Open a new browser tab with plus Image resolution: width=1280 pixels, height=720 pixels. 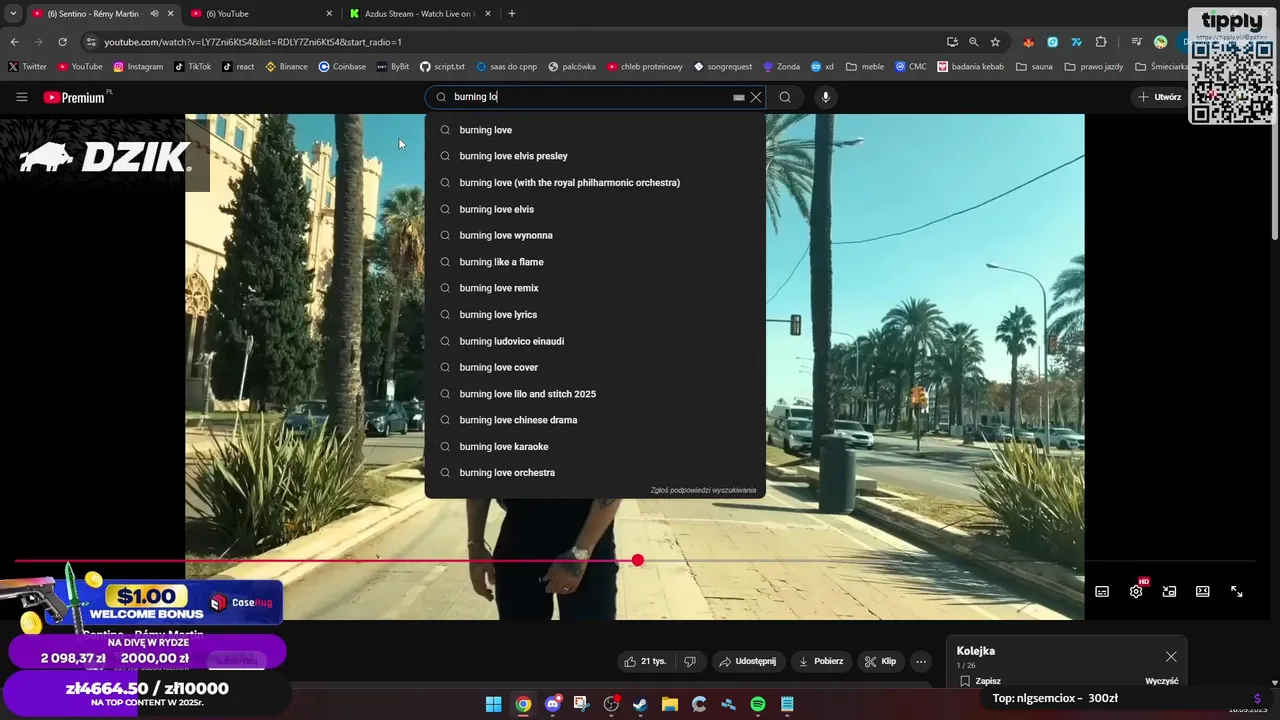(512, 14)
